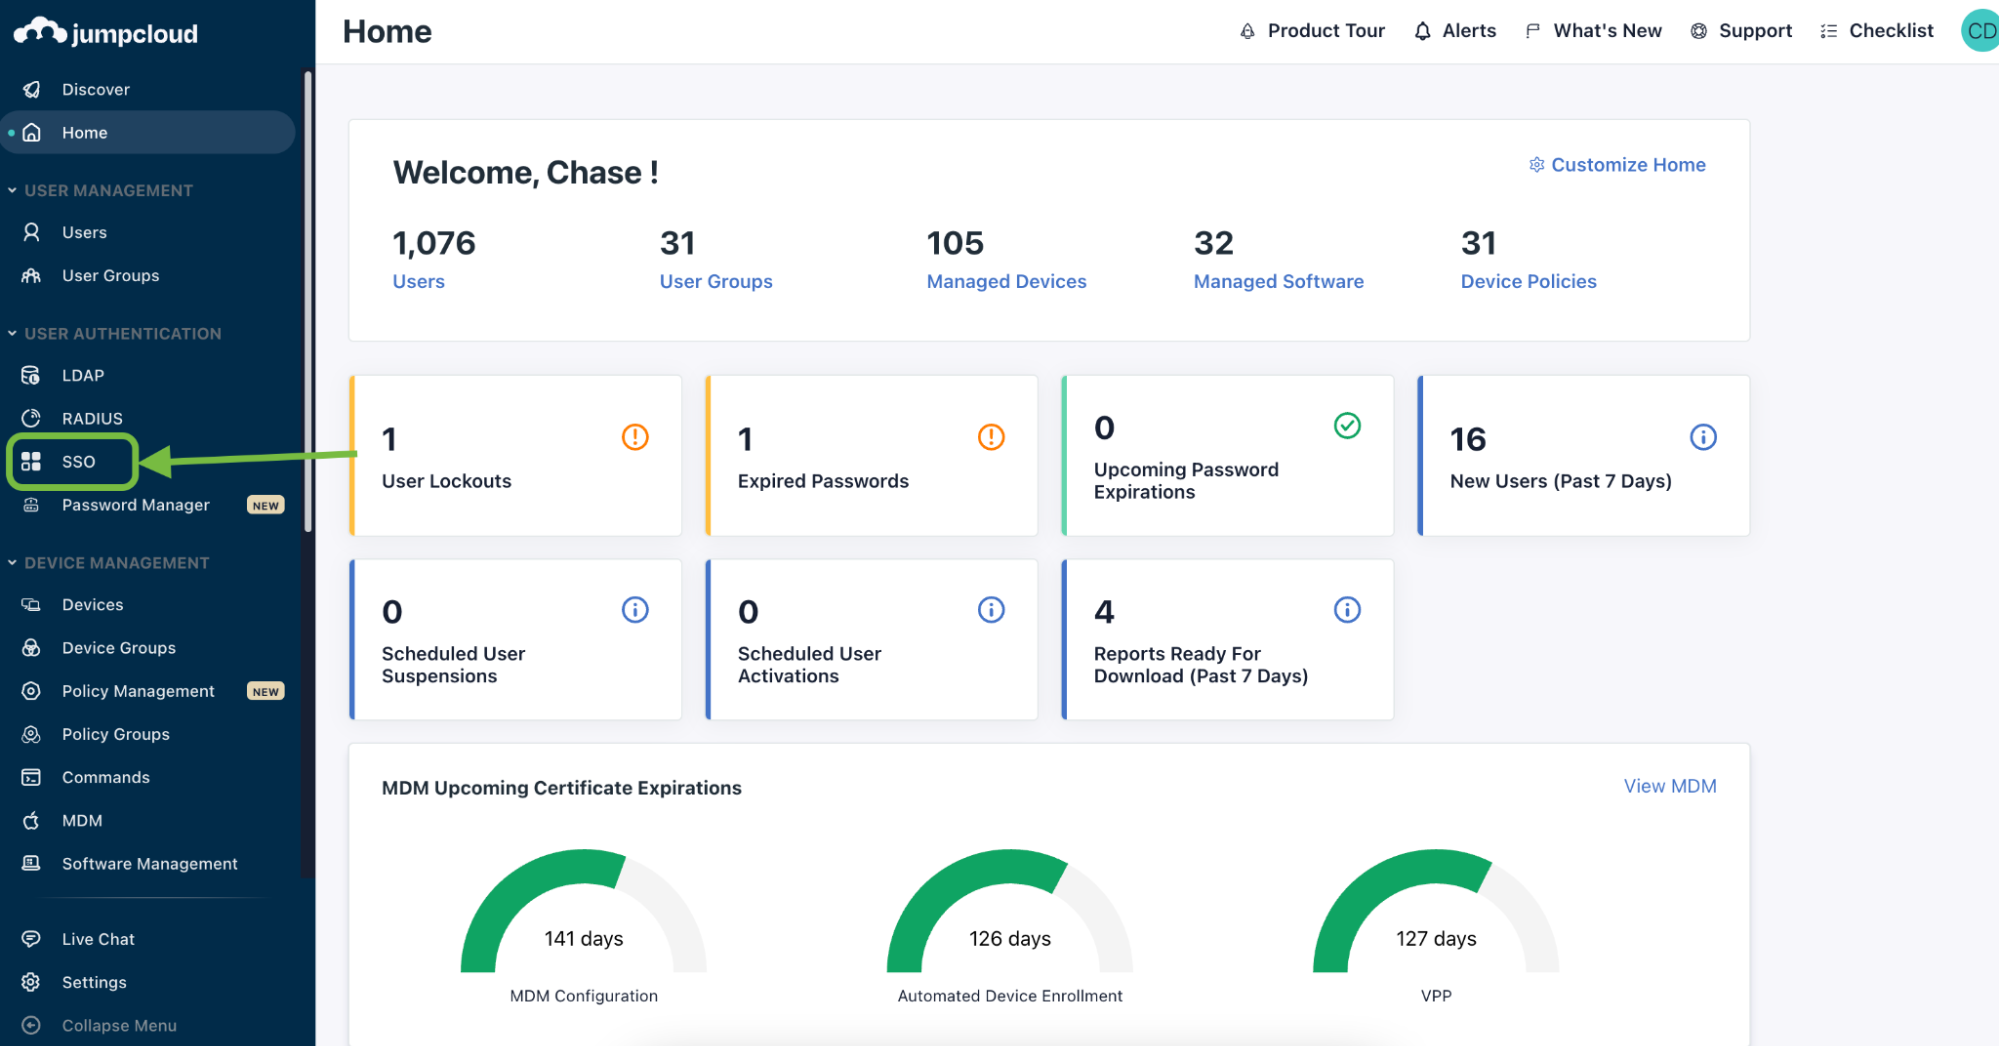
Task: Open Product Tour in top bar
Action: click(1312, 31)
